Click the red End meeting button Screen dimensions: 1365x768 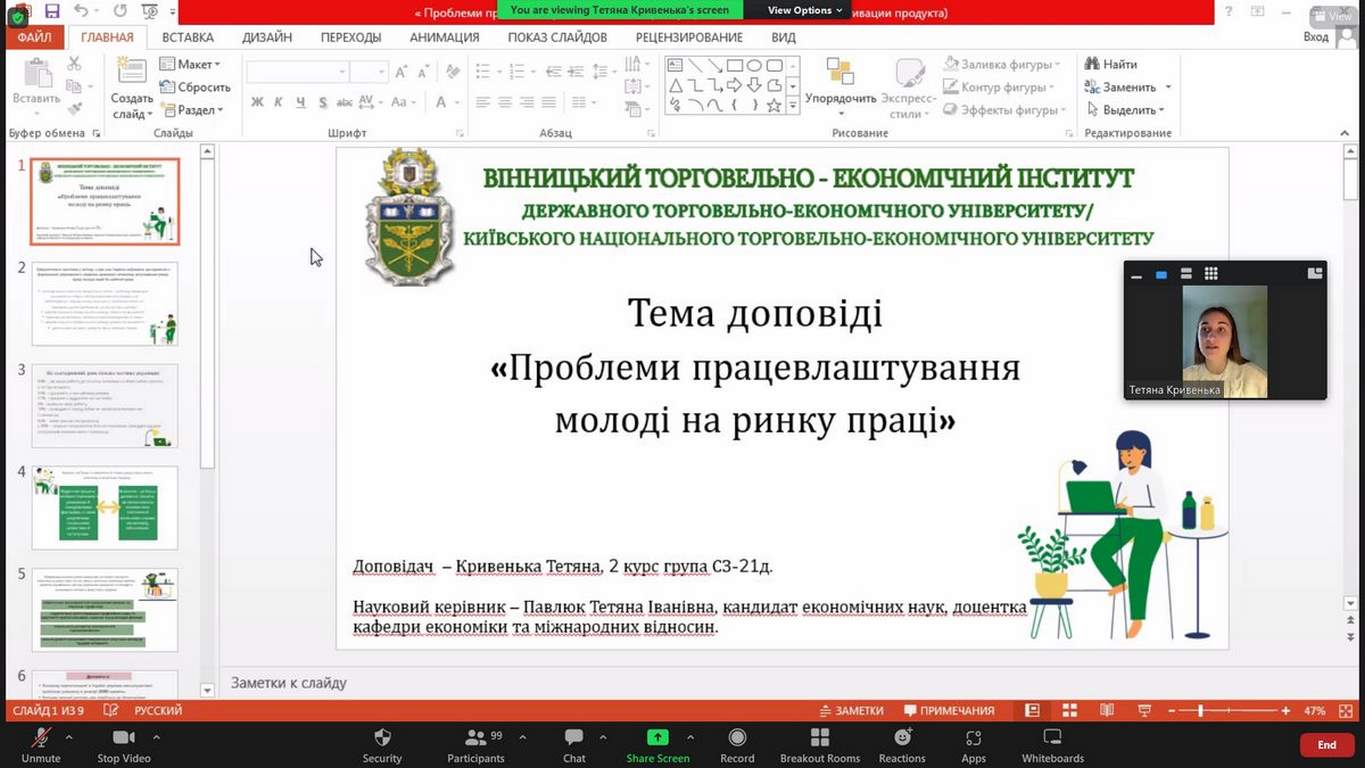click(1326, 745)
